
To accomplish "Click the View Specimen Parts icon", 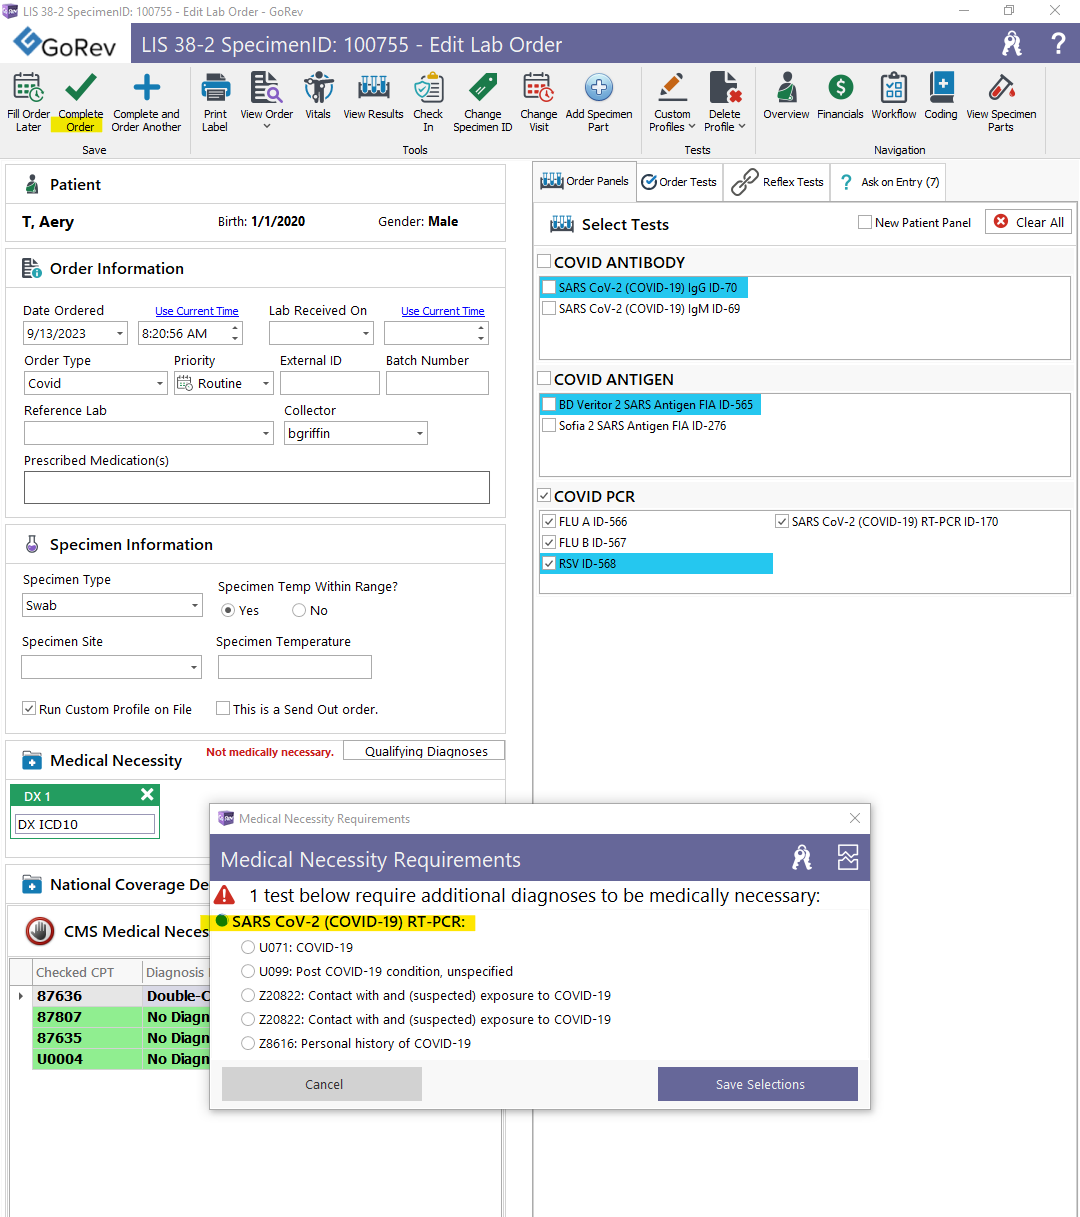I will click(1001, 88).
